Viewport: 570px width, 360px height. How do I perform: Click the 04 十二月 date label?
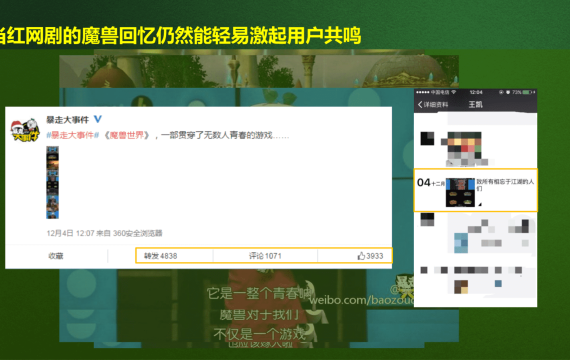(x=431, y=183)
